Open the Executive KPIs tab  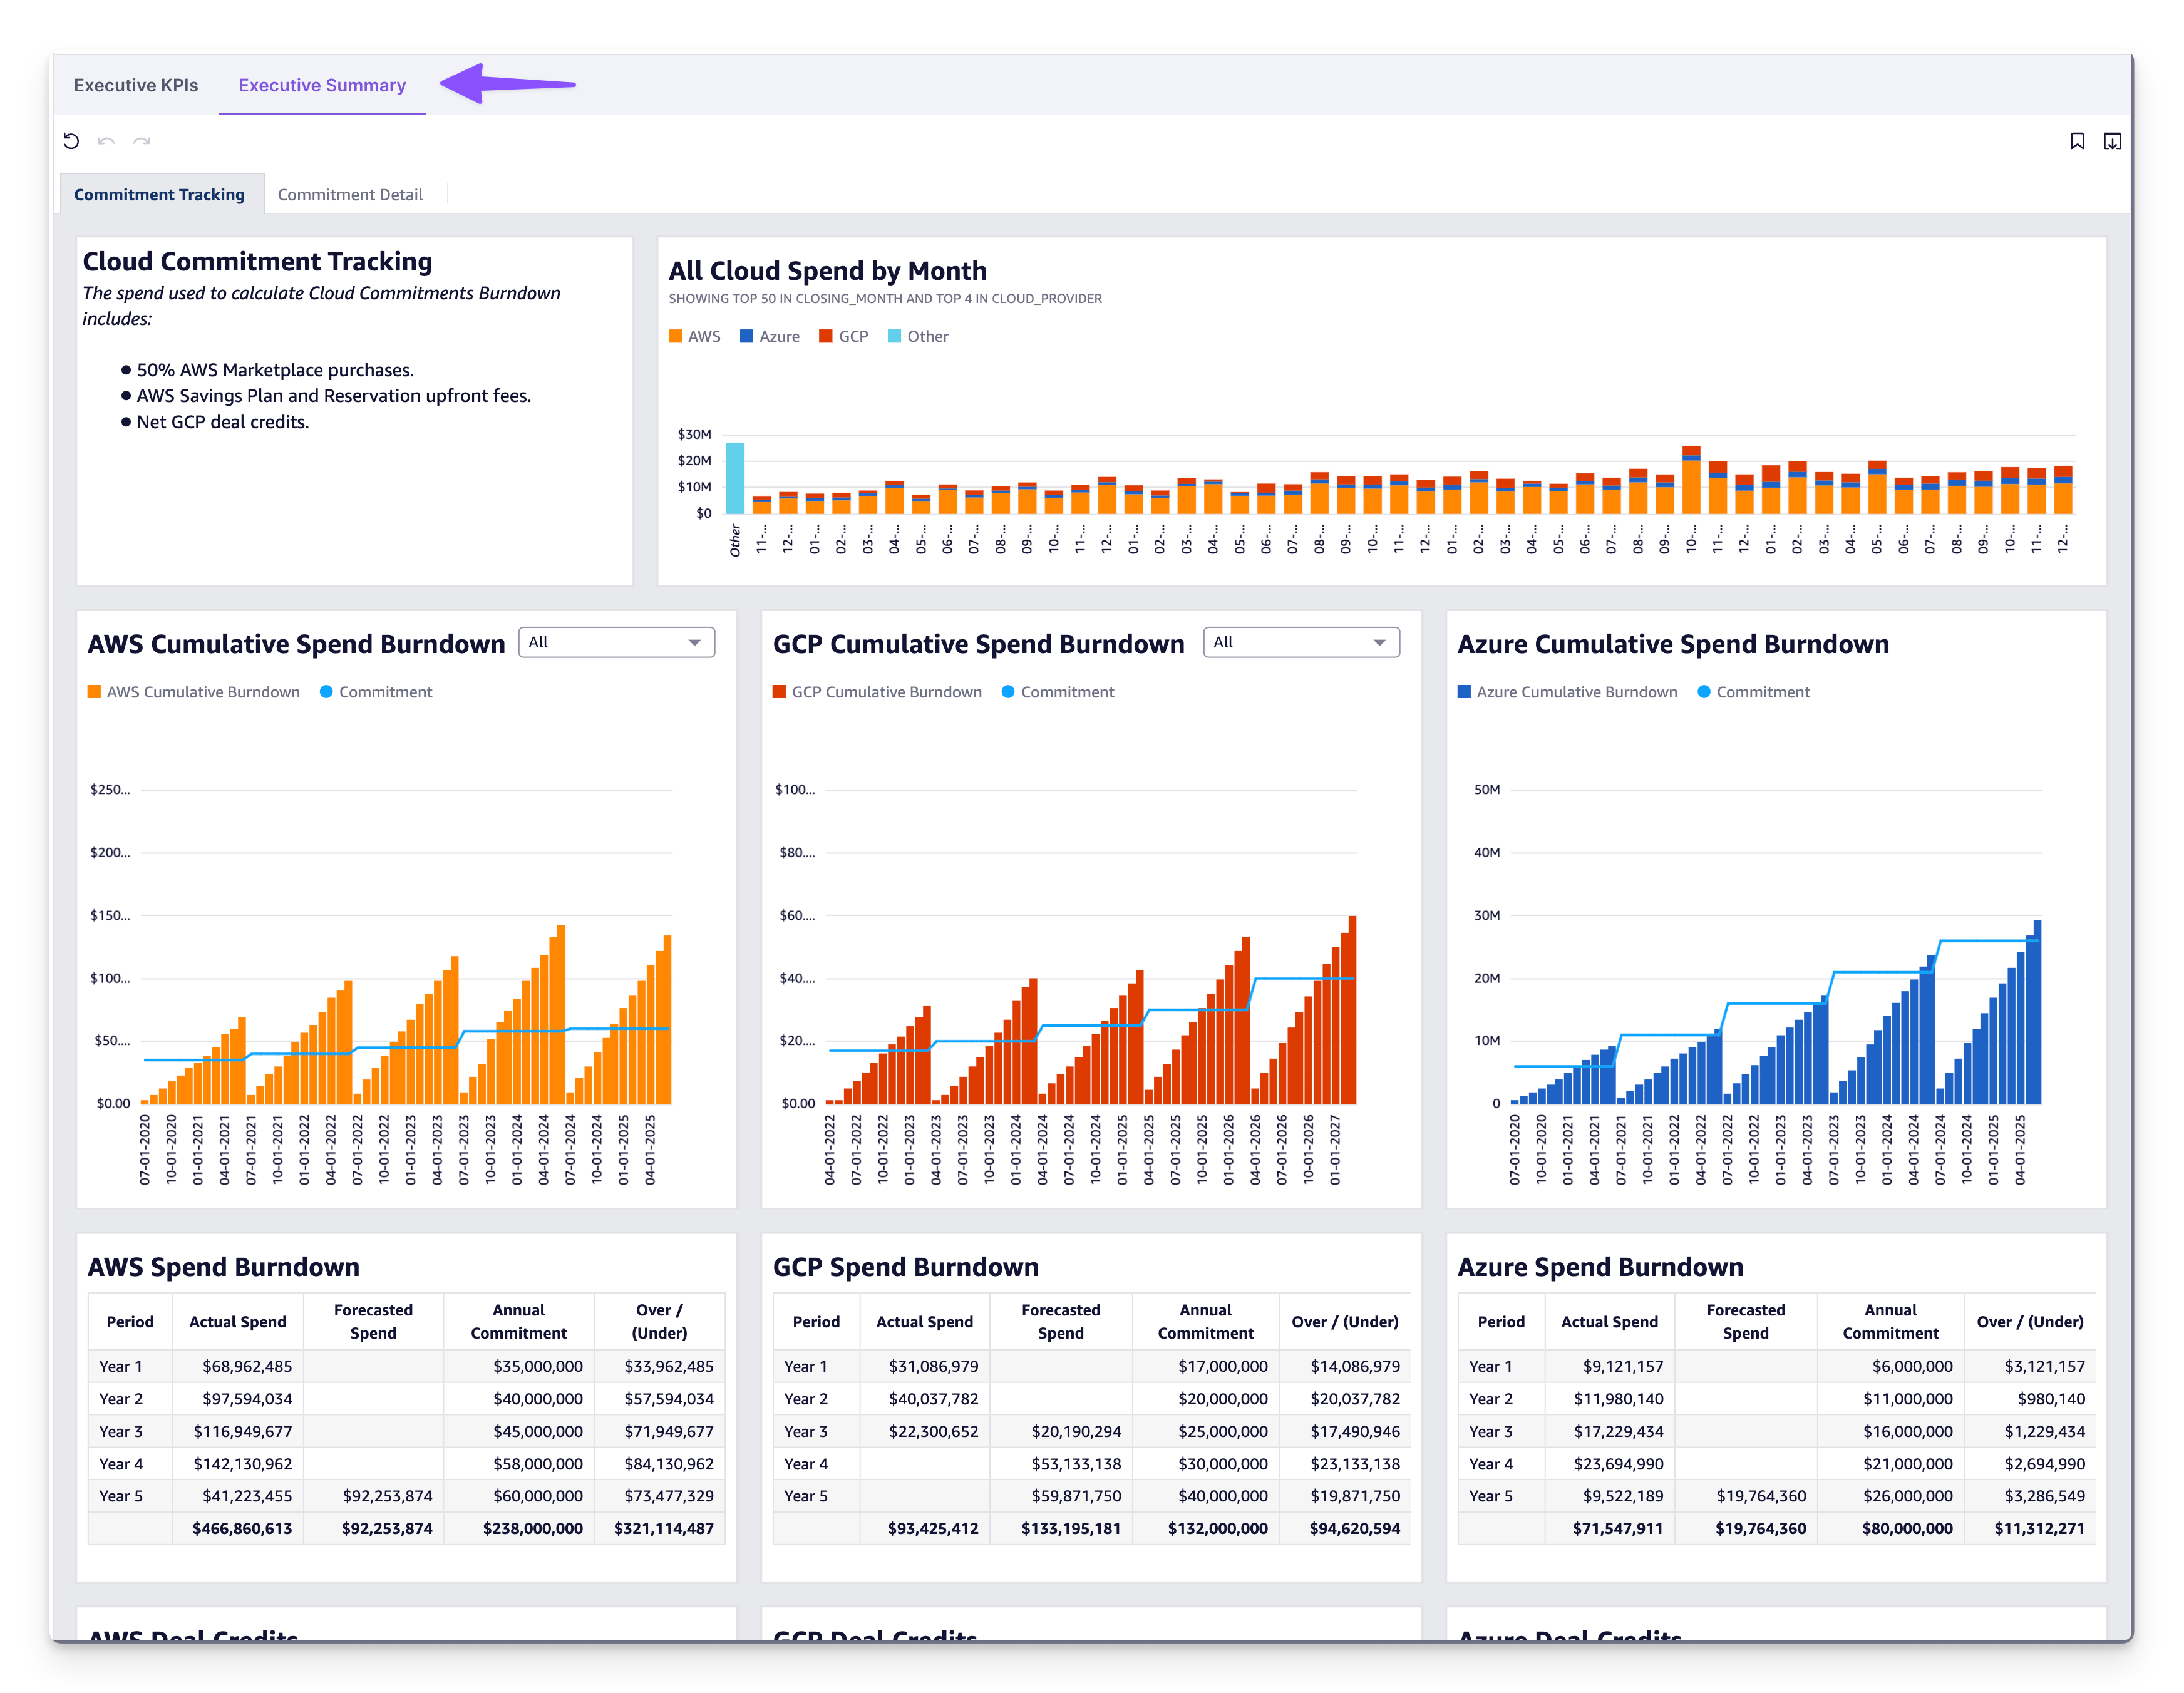pos(136,85)
